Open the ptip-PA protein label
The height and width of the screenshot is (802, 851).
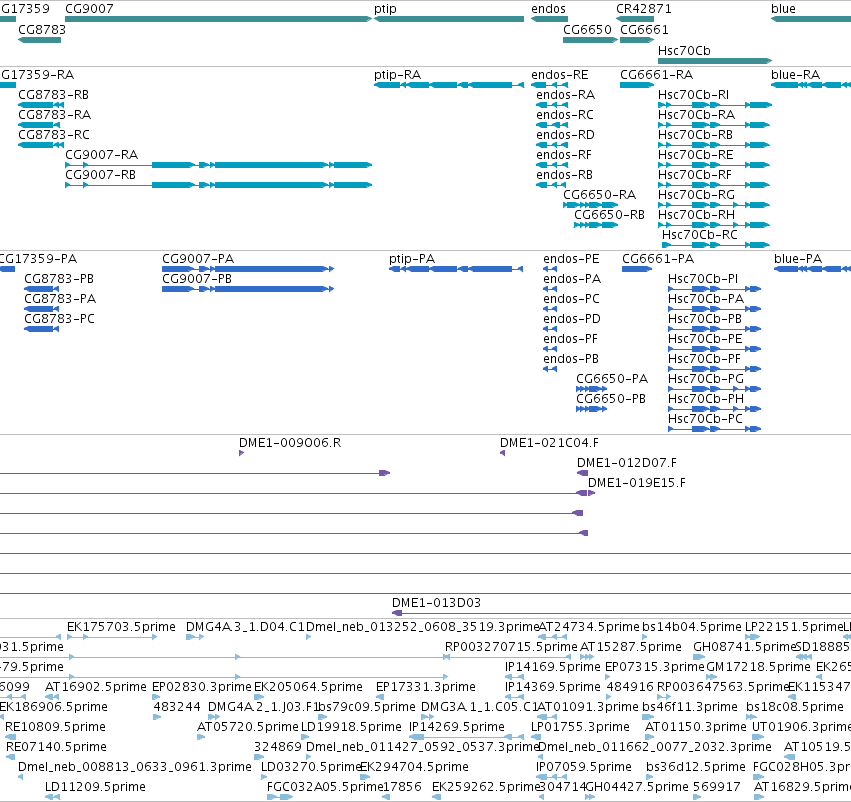(x=412, y=259)
